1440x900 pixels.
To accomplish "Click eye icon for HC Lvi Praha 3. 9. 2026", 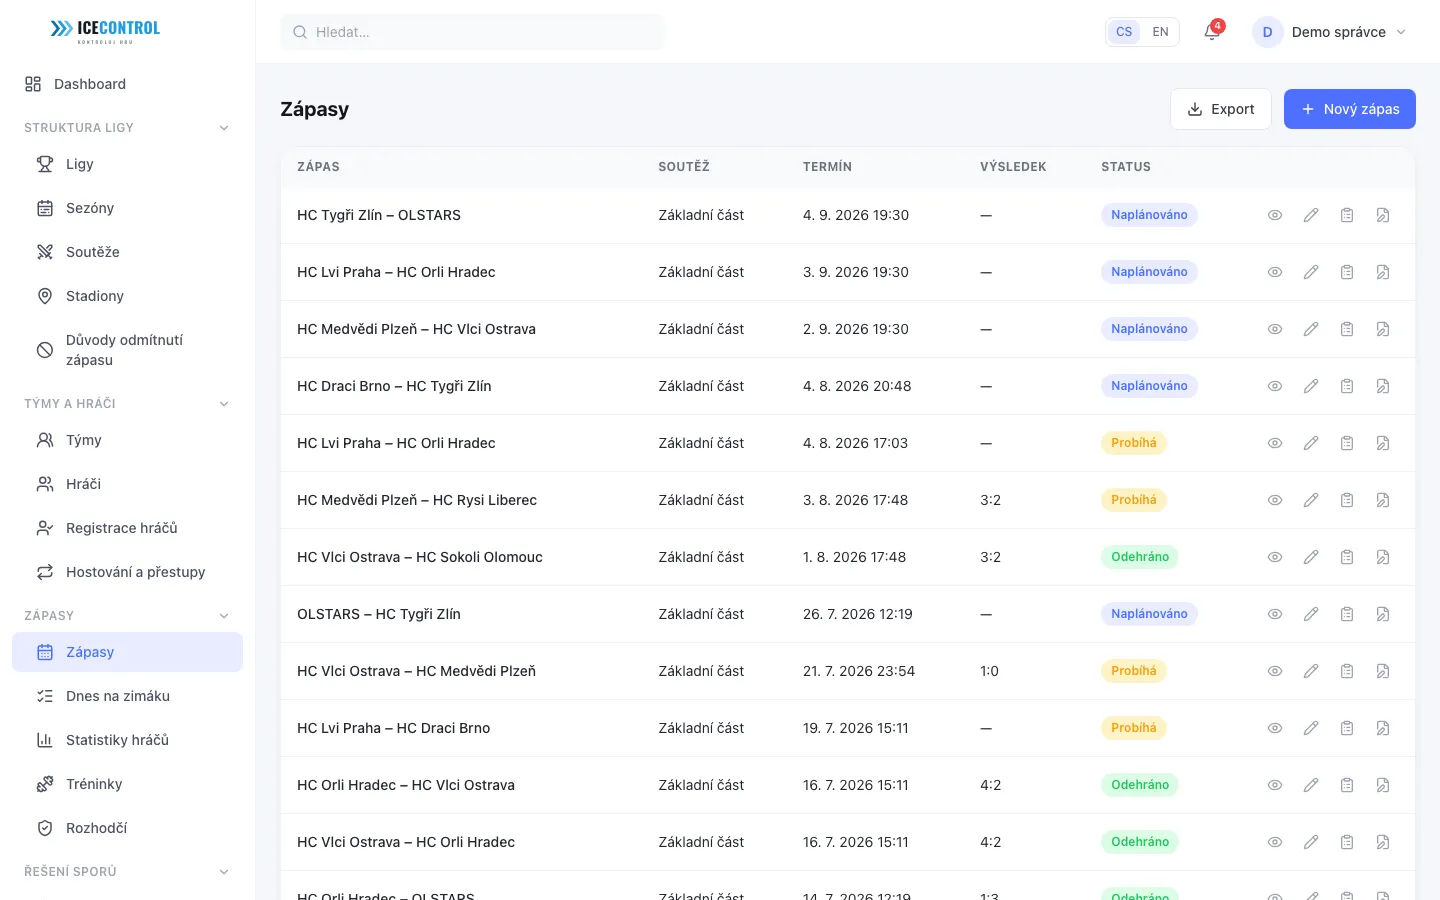I will tap(1275, 272).
